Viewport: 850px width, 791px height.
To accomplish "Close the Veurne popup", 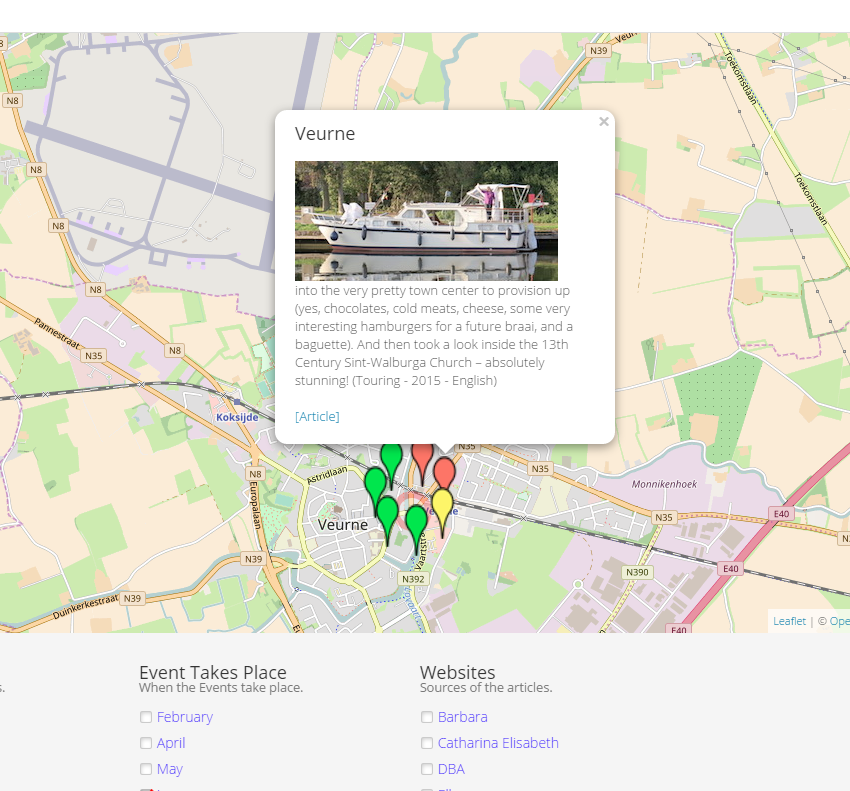I will point(603,122).
